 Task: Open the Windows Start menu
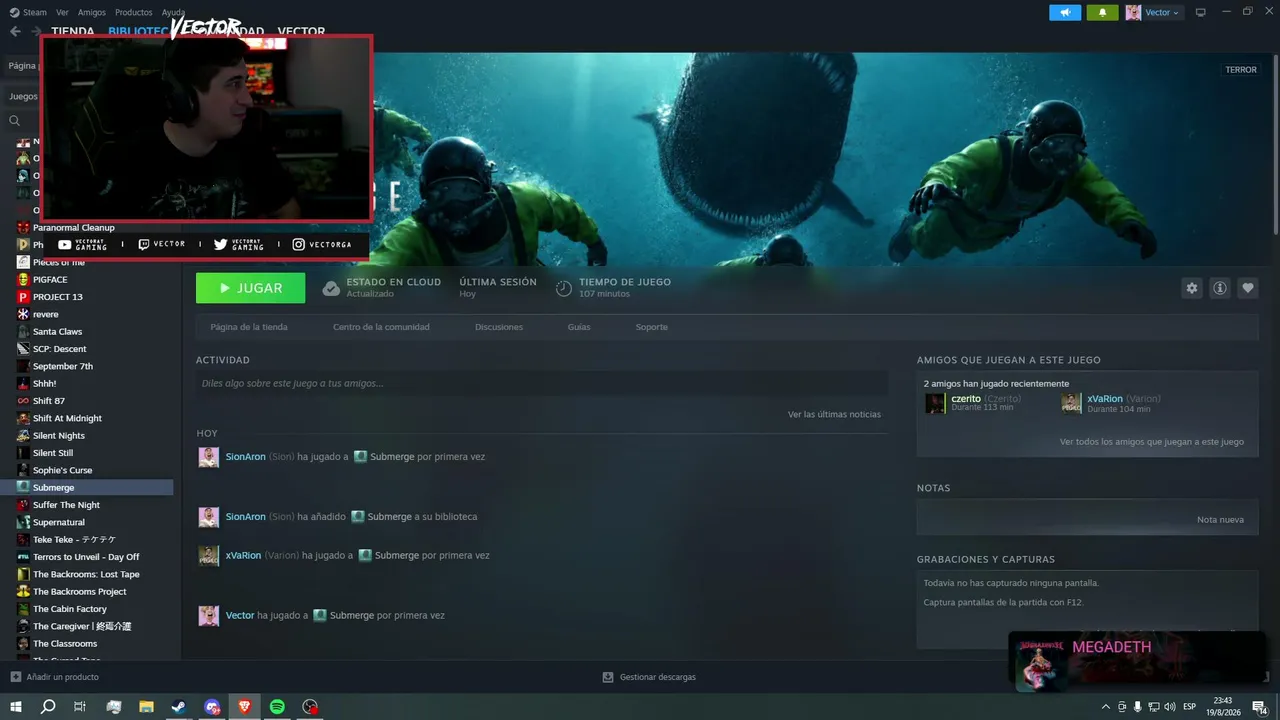(15, 706)
